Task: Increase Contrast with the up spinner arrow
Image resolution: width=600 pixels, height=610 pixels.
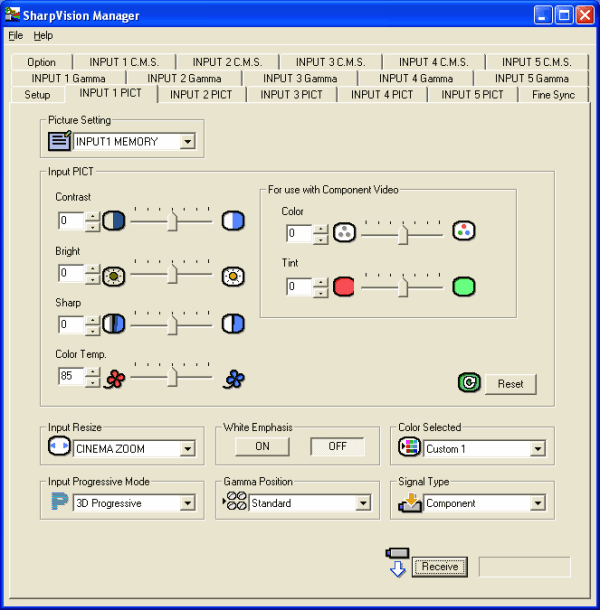Action: point(92,216)
